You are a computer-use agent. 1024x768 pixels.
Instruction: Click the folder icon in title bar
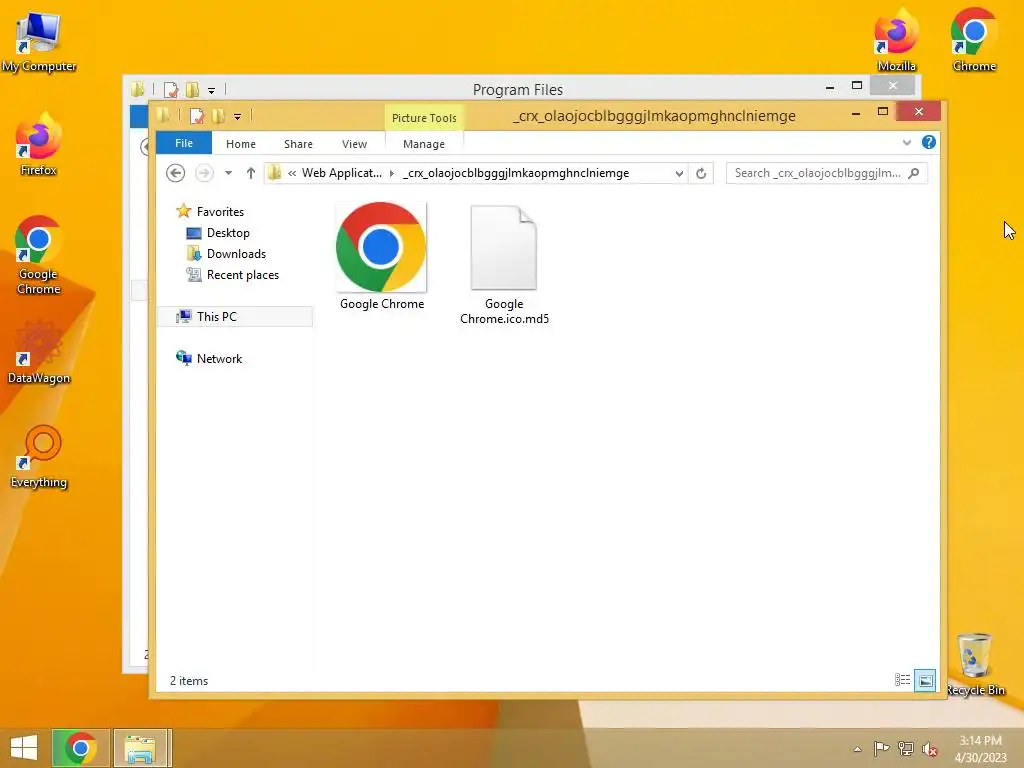point(163,116)
